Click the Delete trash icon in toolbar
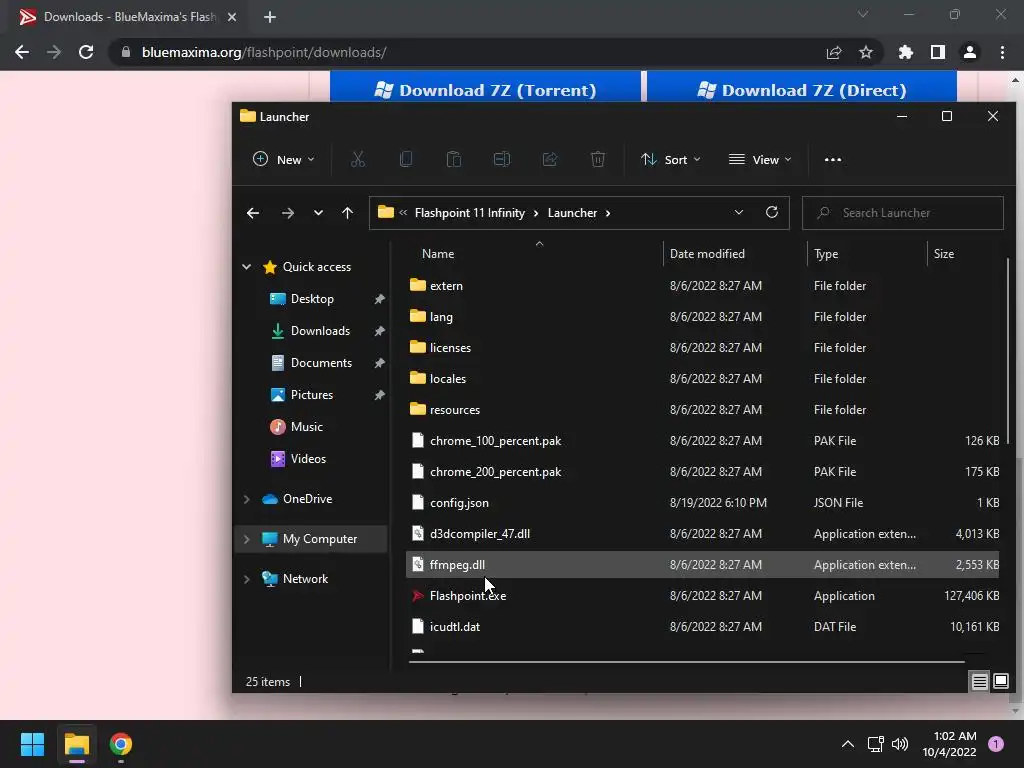 click(598, 159)
